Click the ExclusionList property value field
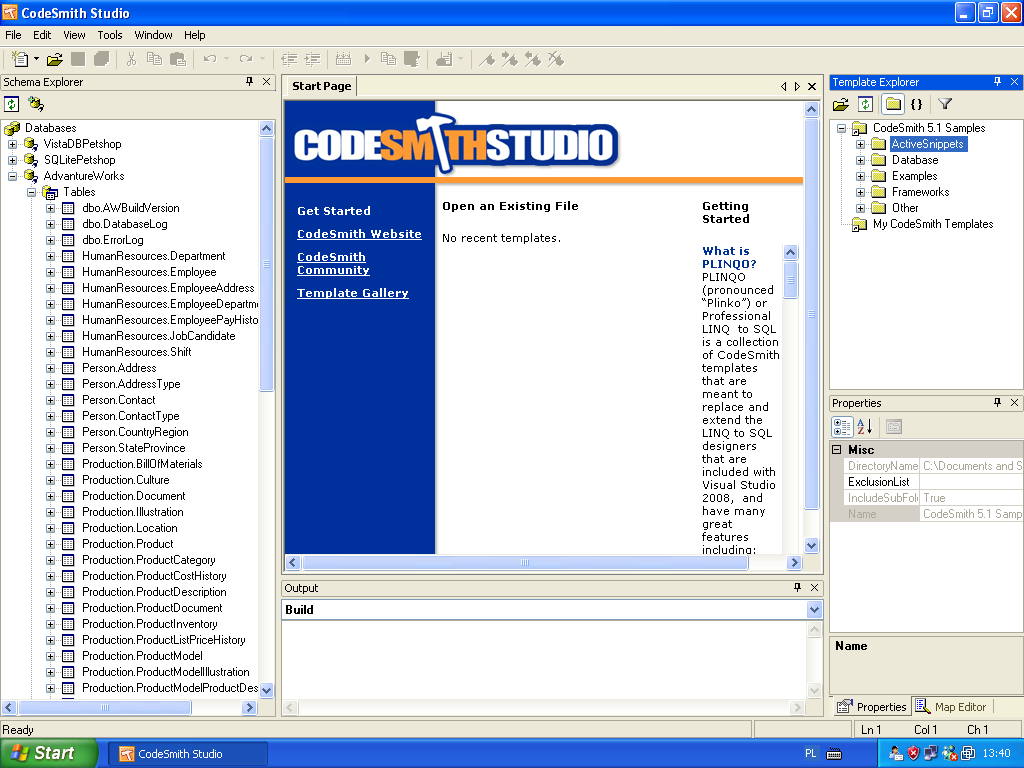1024x768 pixels. coord(970,482)
